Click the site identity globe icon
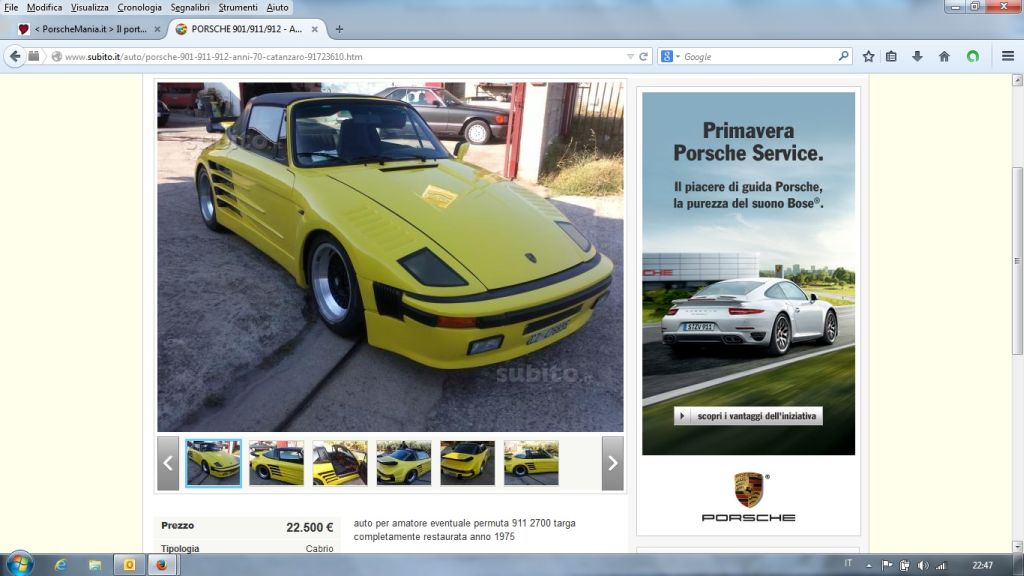This screenshot has width=1024, height=576. (x=57, y=57)
